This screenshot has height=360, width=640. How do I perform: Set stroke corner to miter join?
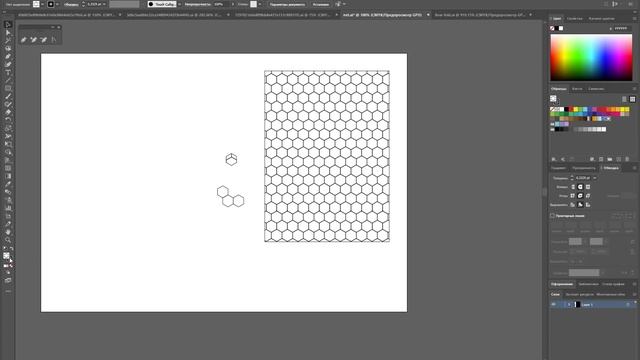point(573,196)
